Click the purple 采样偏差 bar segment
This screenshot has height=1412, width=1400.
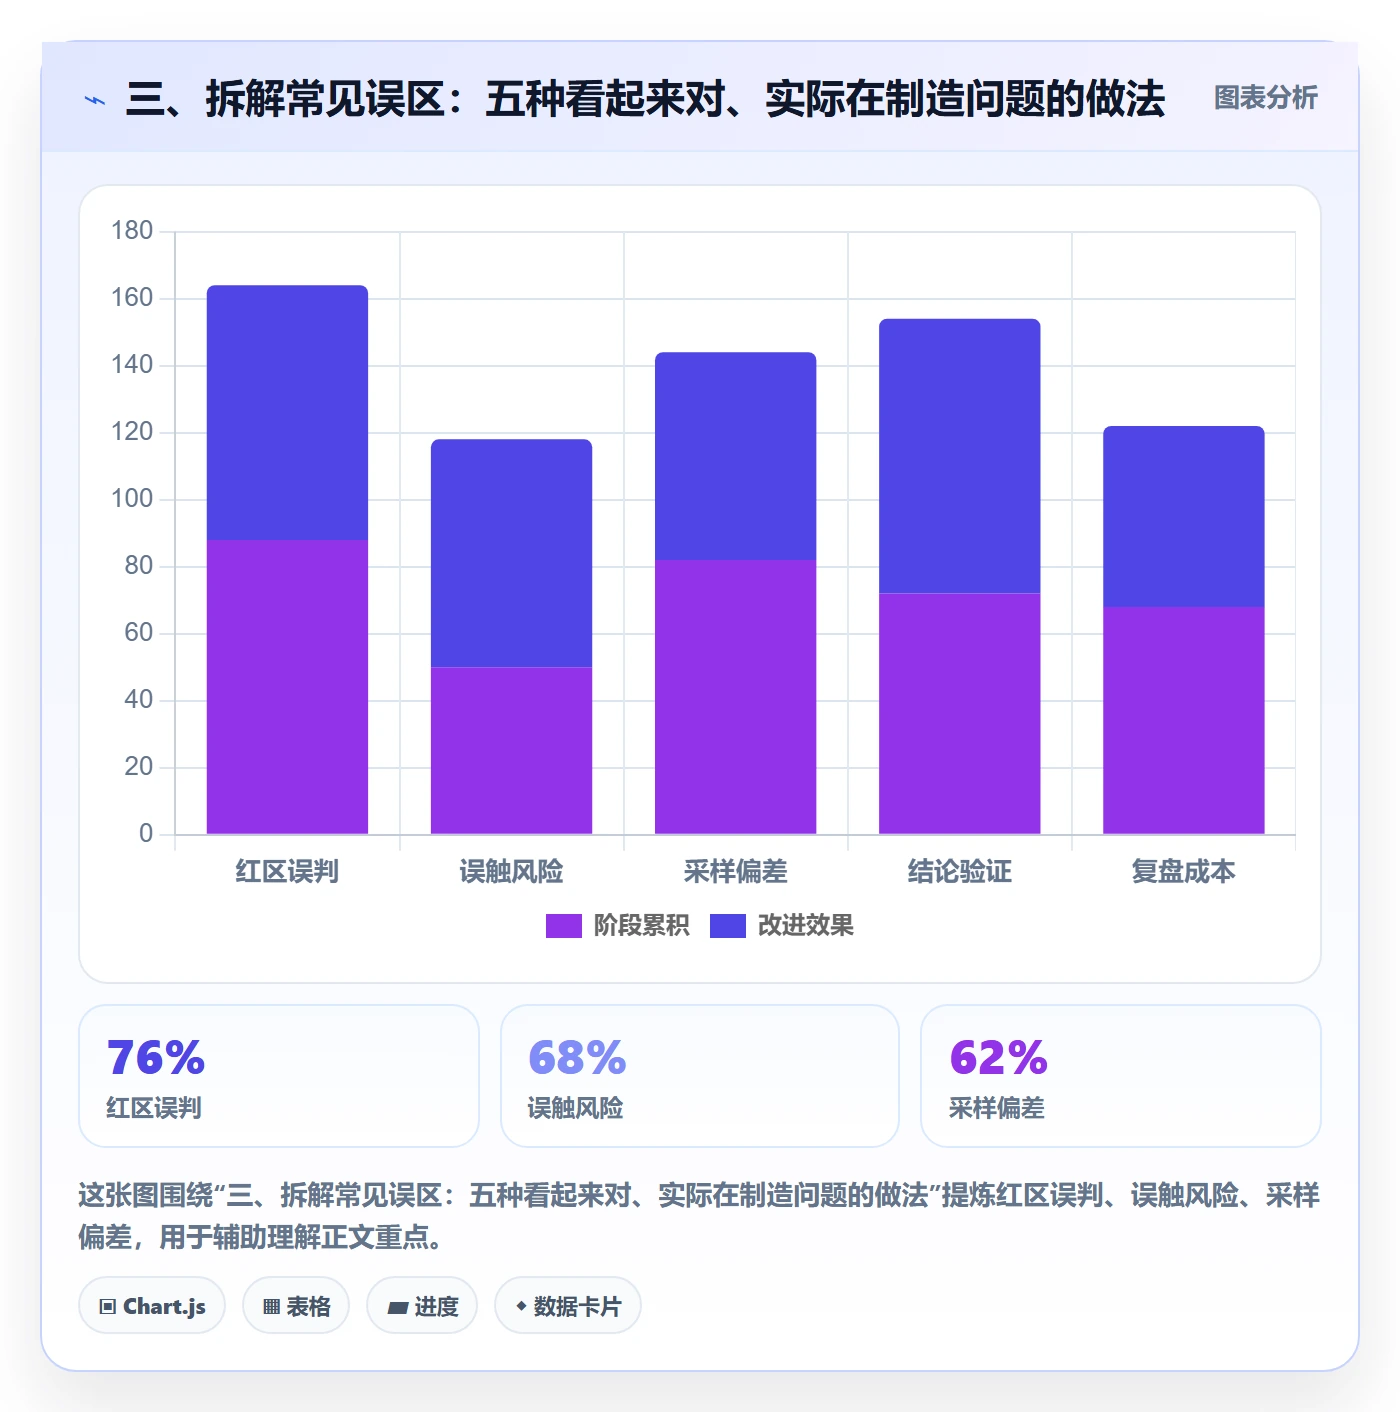[x=735, y=697]
